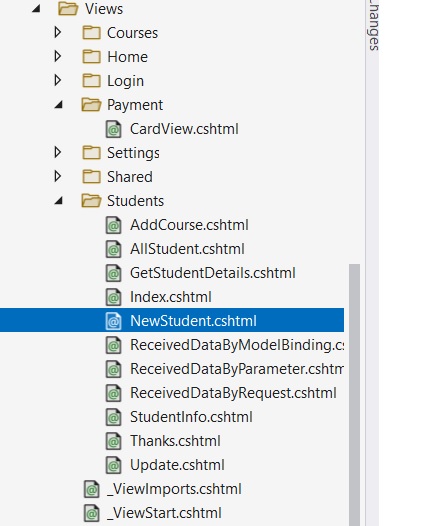Image resolution: width=426 pixels, height=526 pixels.
Task: Select GetStudentDetails.cshtml in the tree
Action: 213,273
